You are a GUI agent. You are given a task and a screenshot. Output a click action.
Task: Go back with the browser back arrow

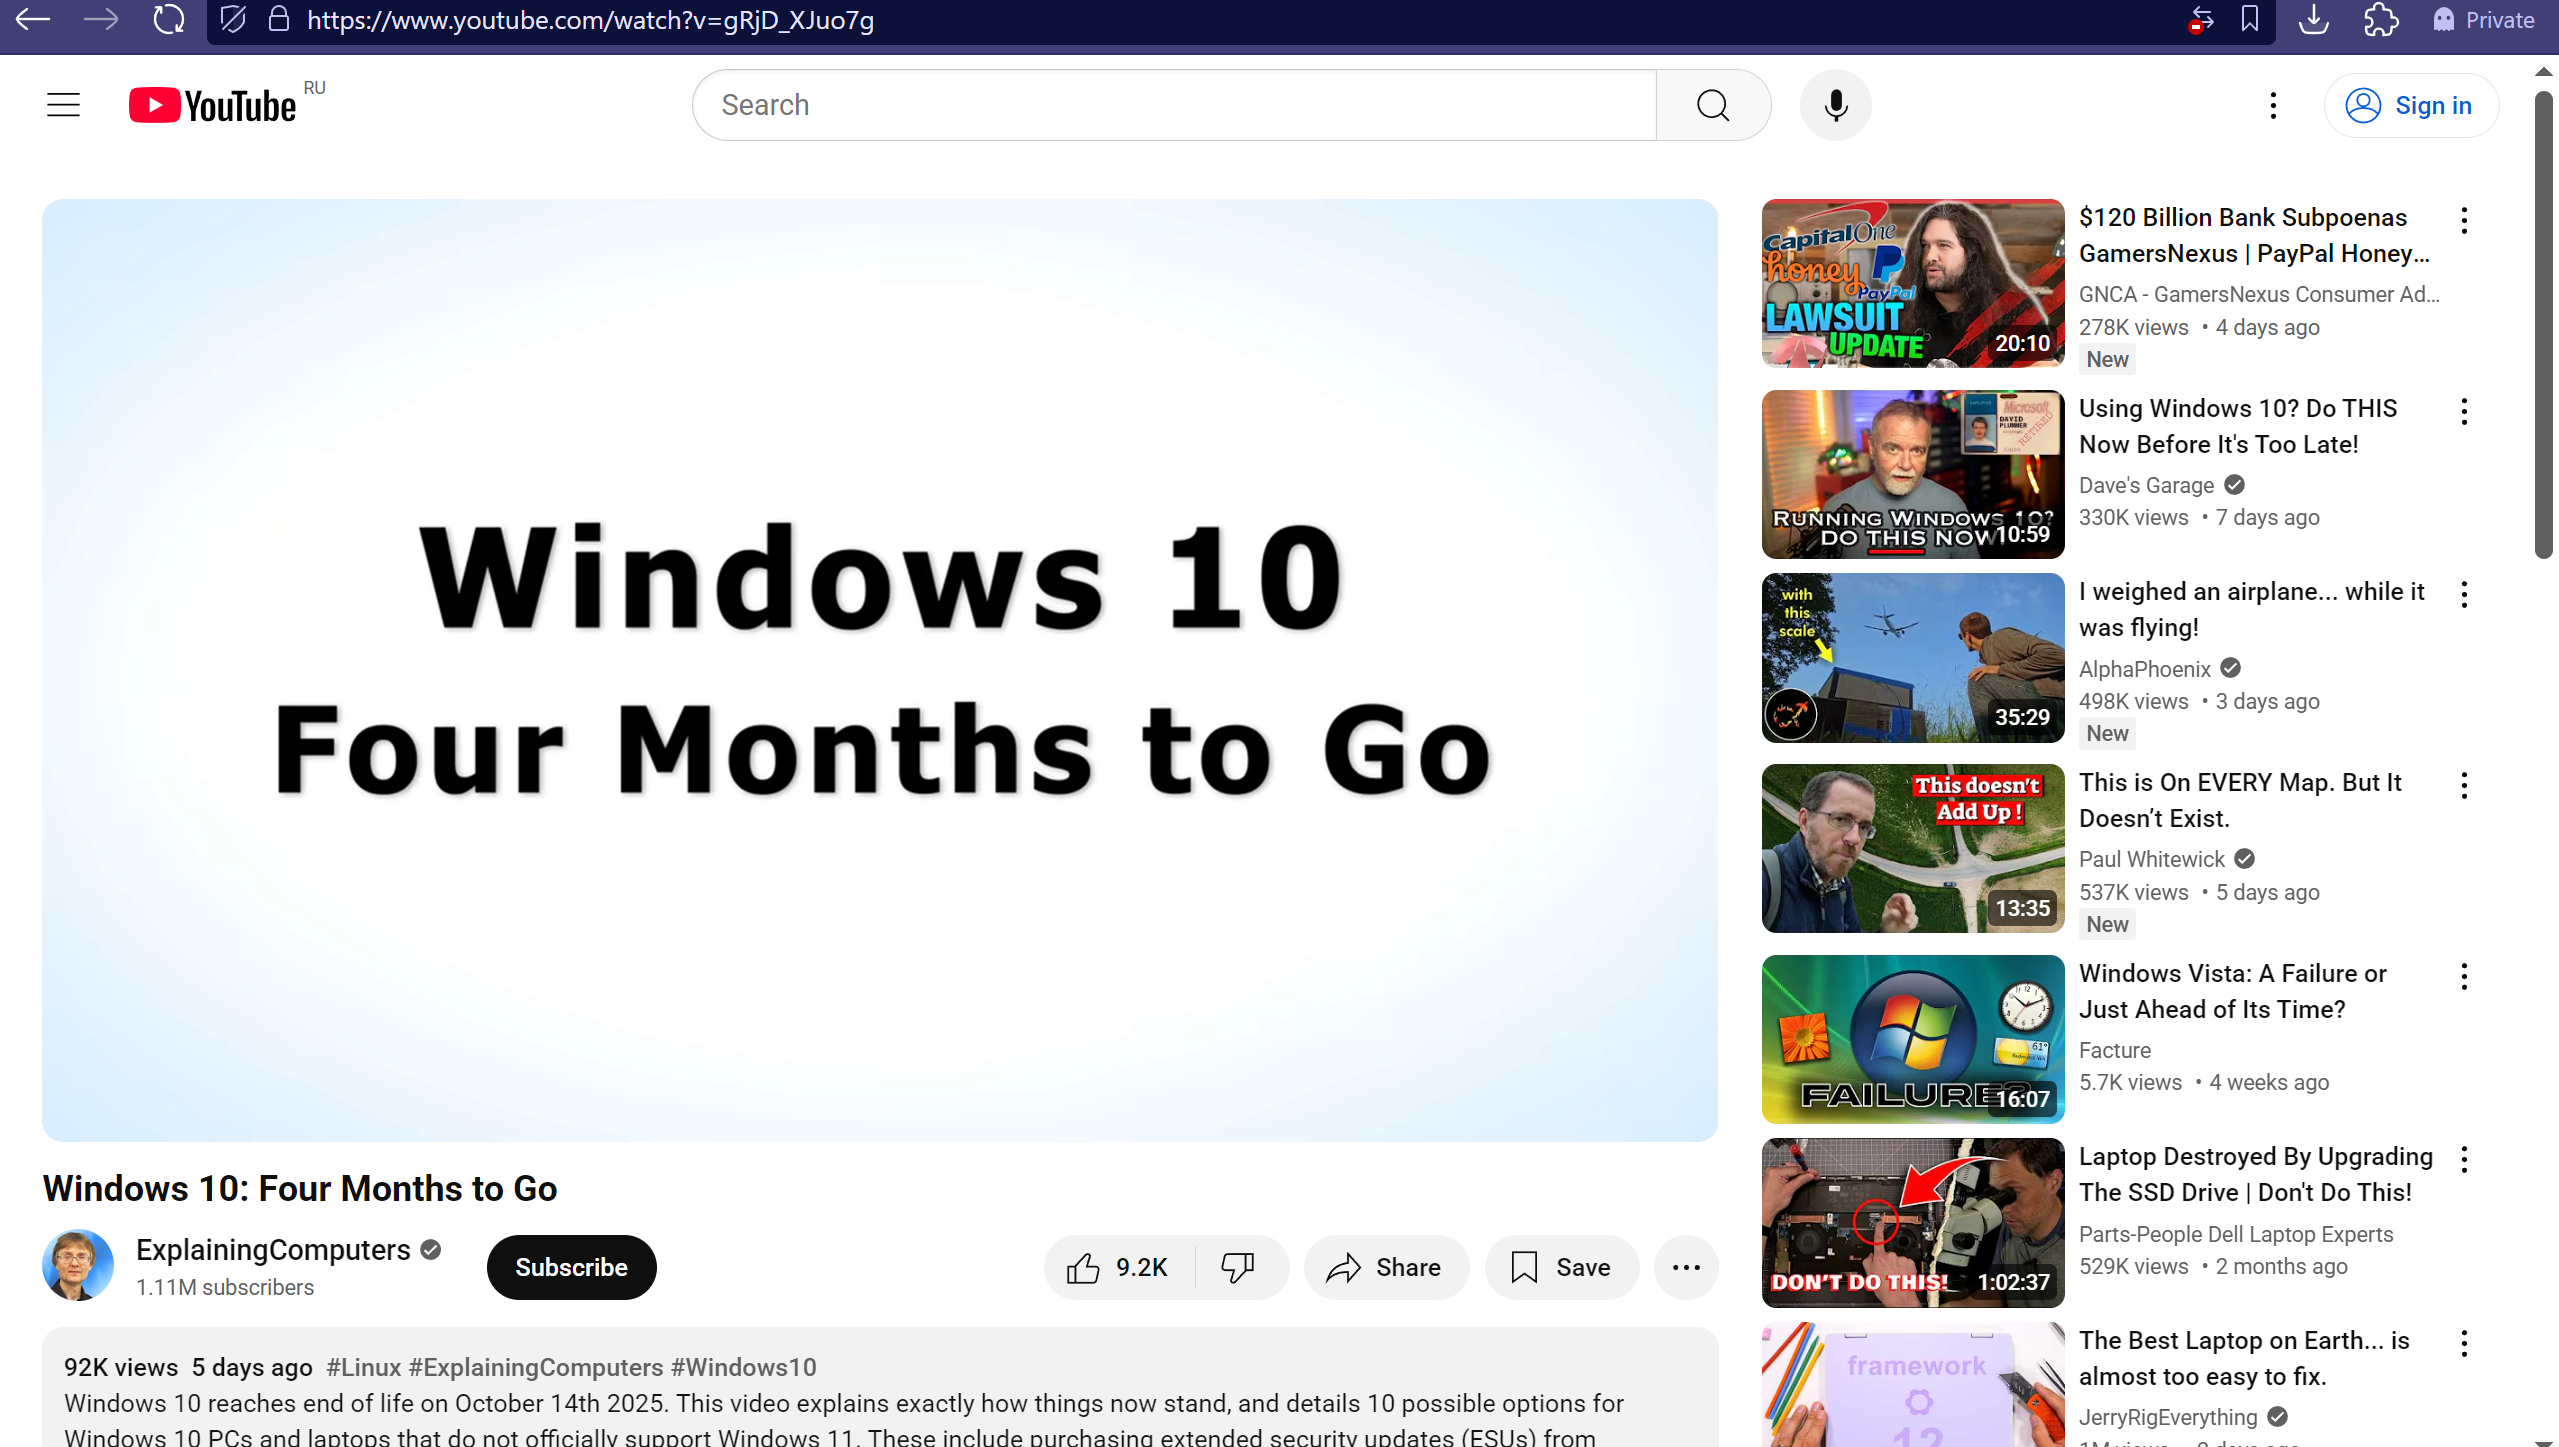[33, 19]
